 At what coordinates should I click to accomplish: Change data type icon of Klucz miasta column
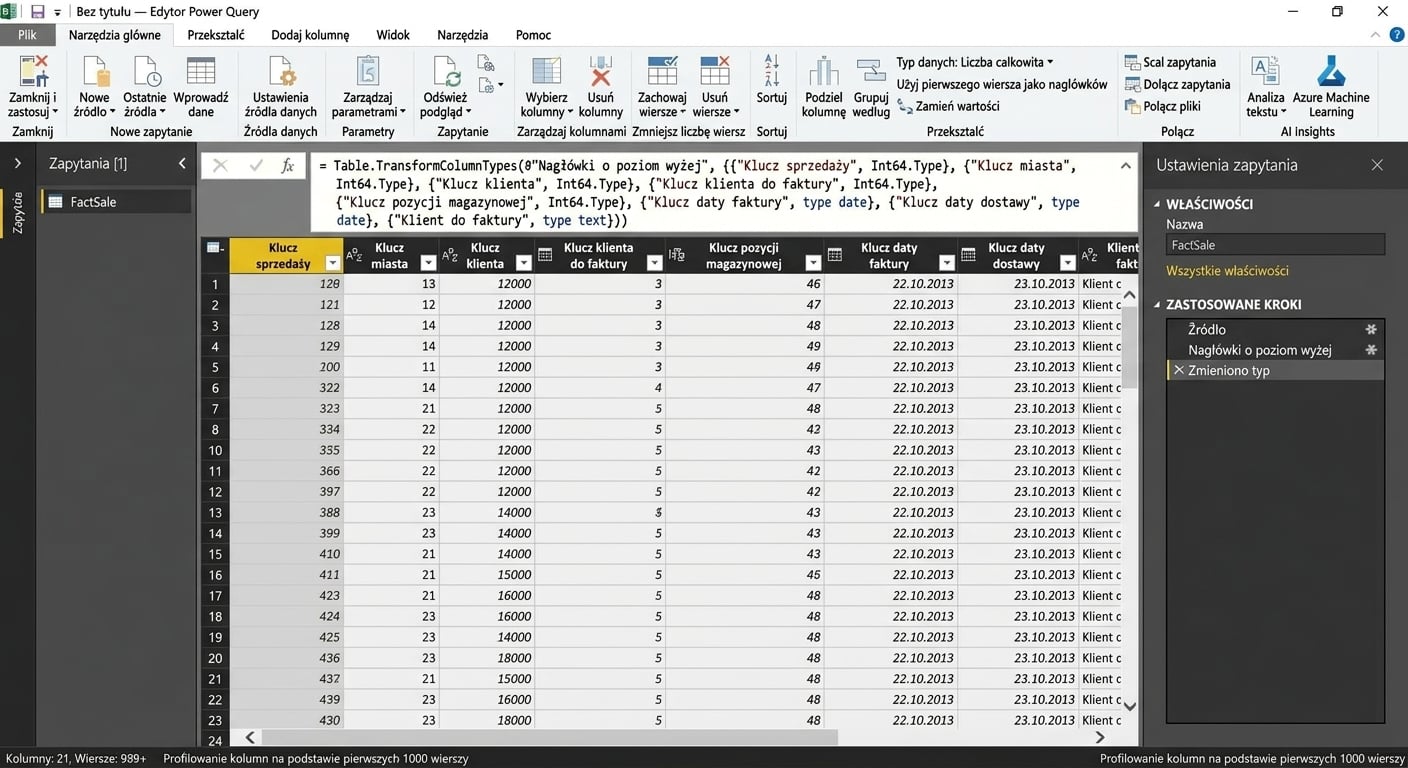[354, 256]
